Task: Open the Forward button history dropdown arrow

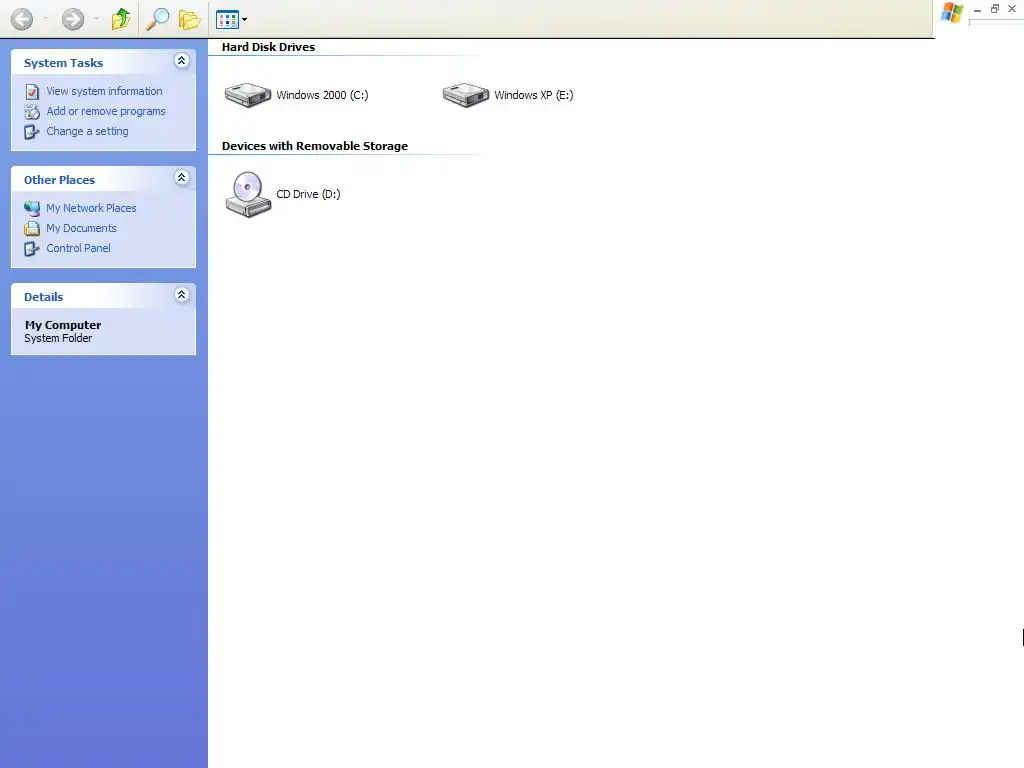Action: pyautogui.click(x=96, y=19)
